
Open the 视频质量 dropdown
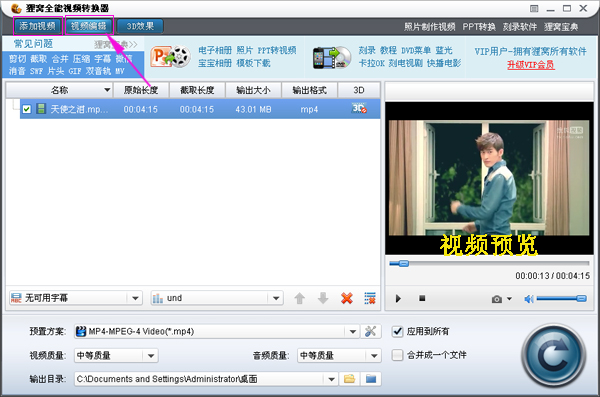click(116, 356)
